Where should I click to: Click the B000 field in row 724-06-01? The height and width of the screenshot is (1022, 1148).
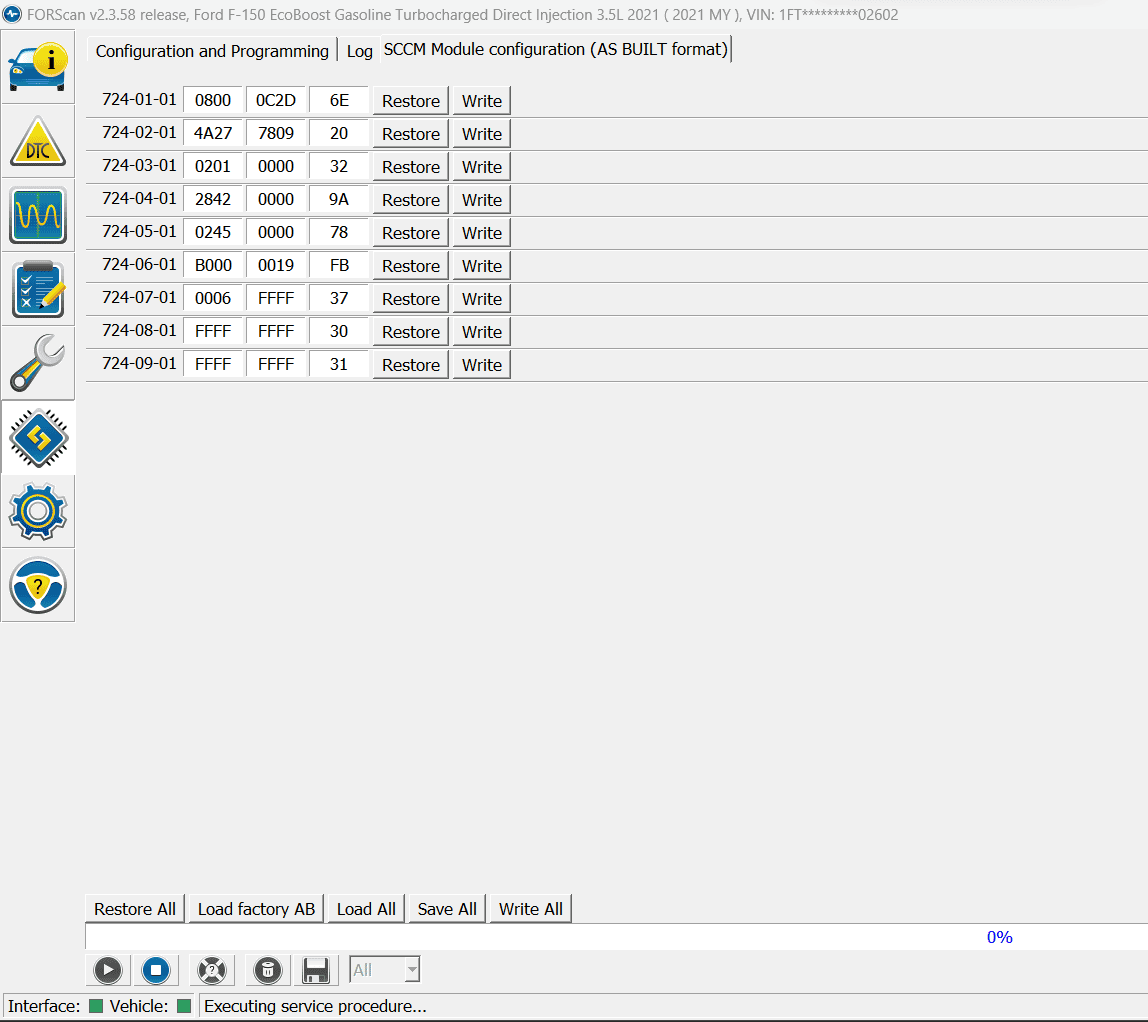pos(213,265)
